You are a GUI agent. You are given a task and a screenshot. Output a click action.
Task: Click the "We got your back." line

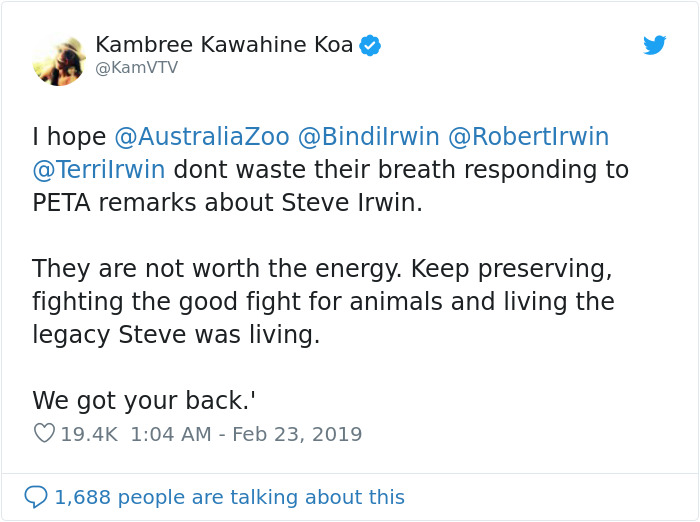click(144, 400)
